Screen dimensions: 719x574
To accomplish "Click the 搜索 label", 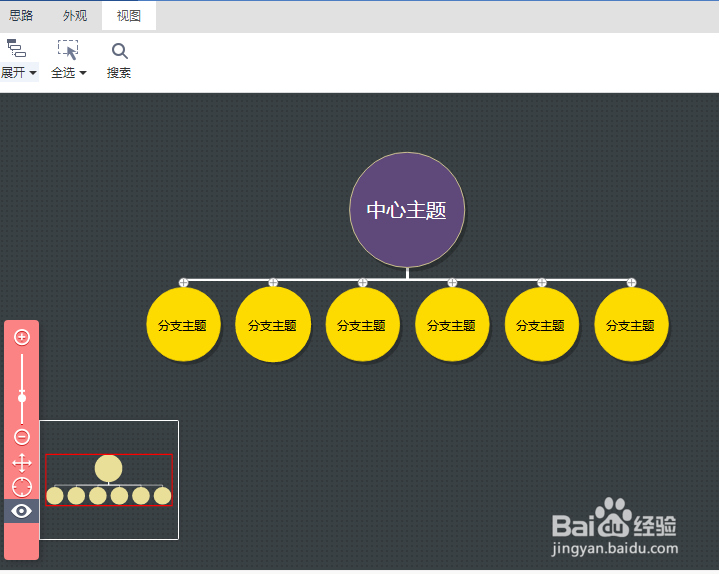I will pos(119,73).
